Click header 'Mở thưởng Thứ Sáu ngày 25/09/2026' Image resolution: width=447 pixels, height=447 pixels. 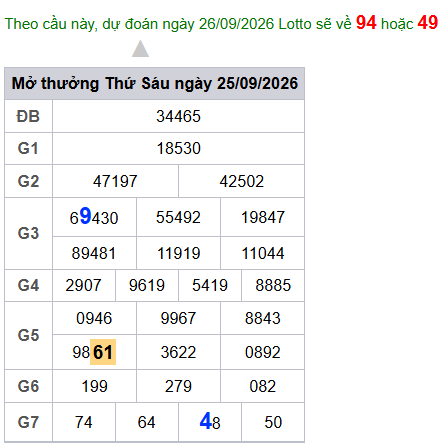point(155,83)
